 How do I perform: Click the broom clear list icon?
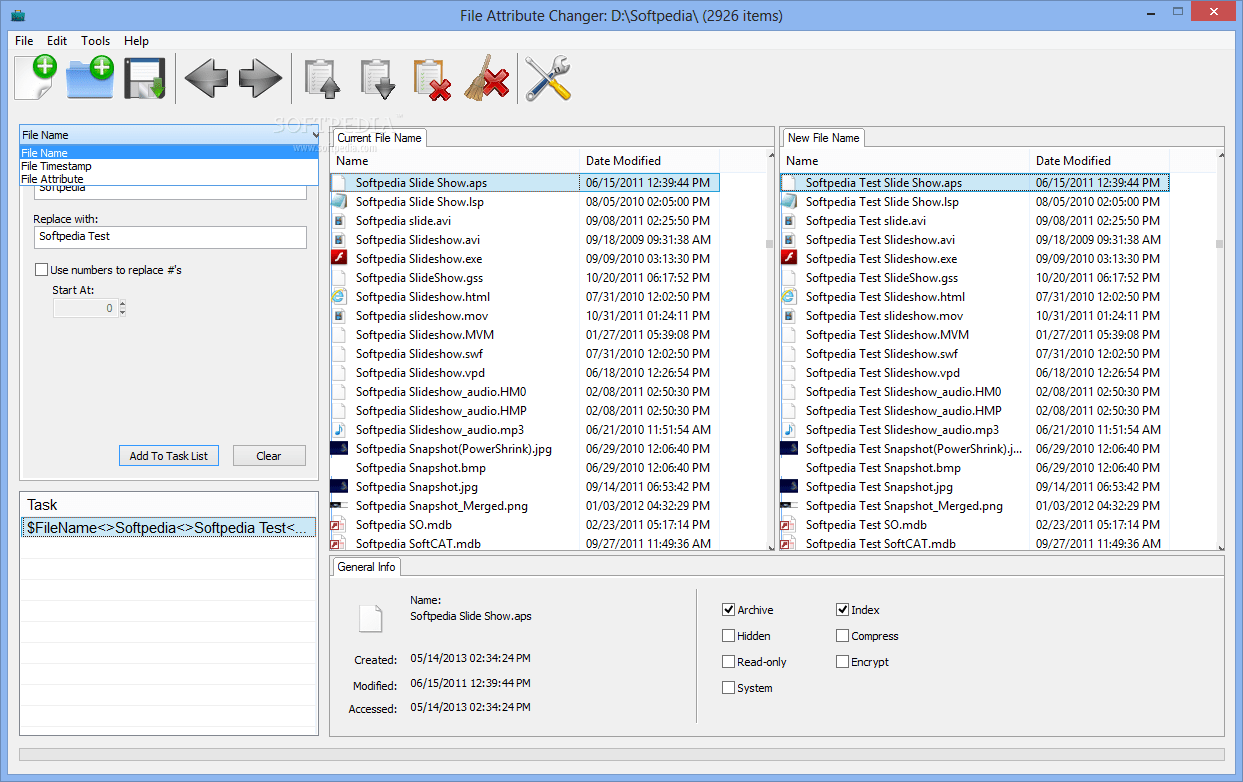[x=487, y=78]
